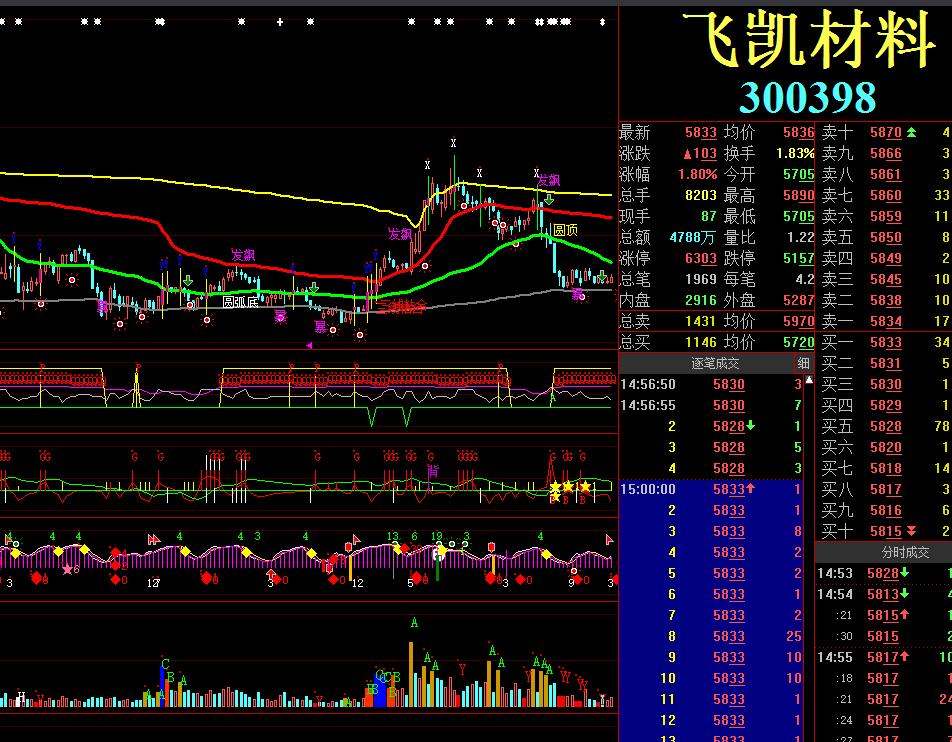Click the red 三线粘合 signal label
This screenshot has height=742, width=952.
(402, 307)
